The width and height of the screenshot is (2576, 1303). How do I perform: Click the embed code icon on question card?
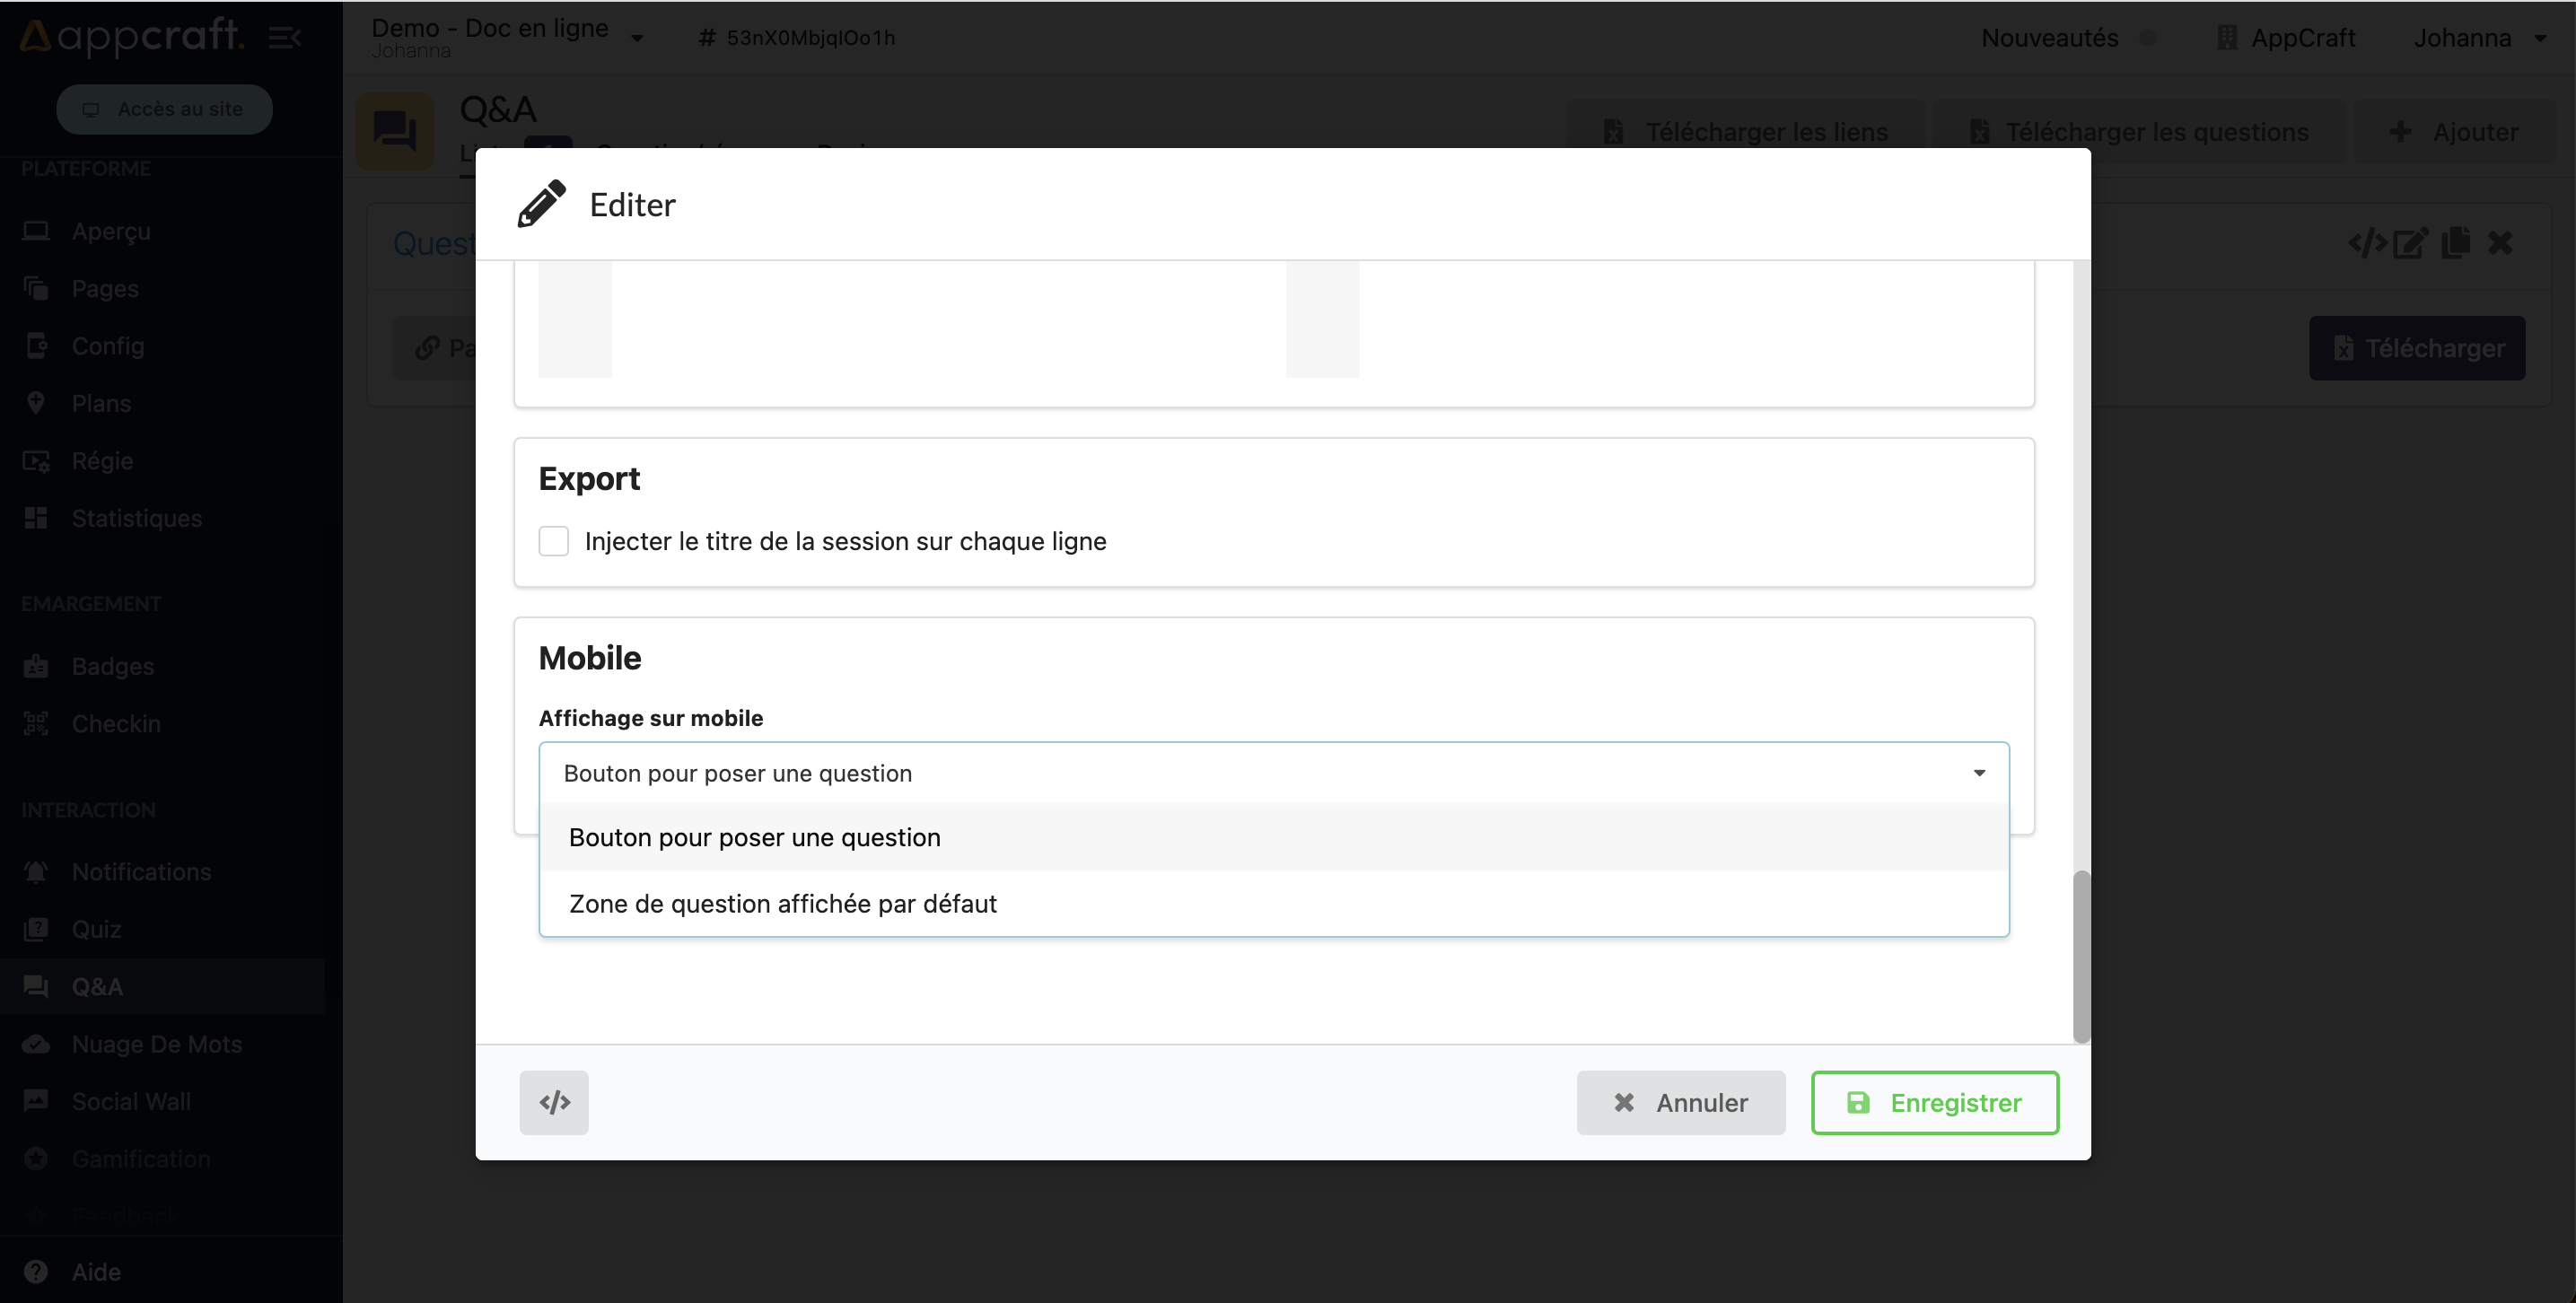[2367, 243]
